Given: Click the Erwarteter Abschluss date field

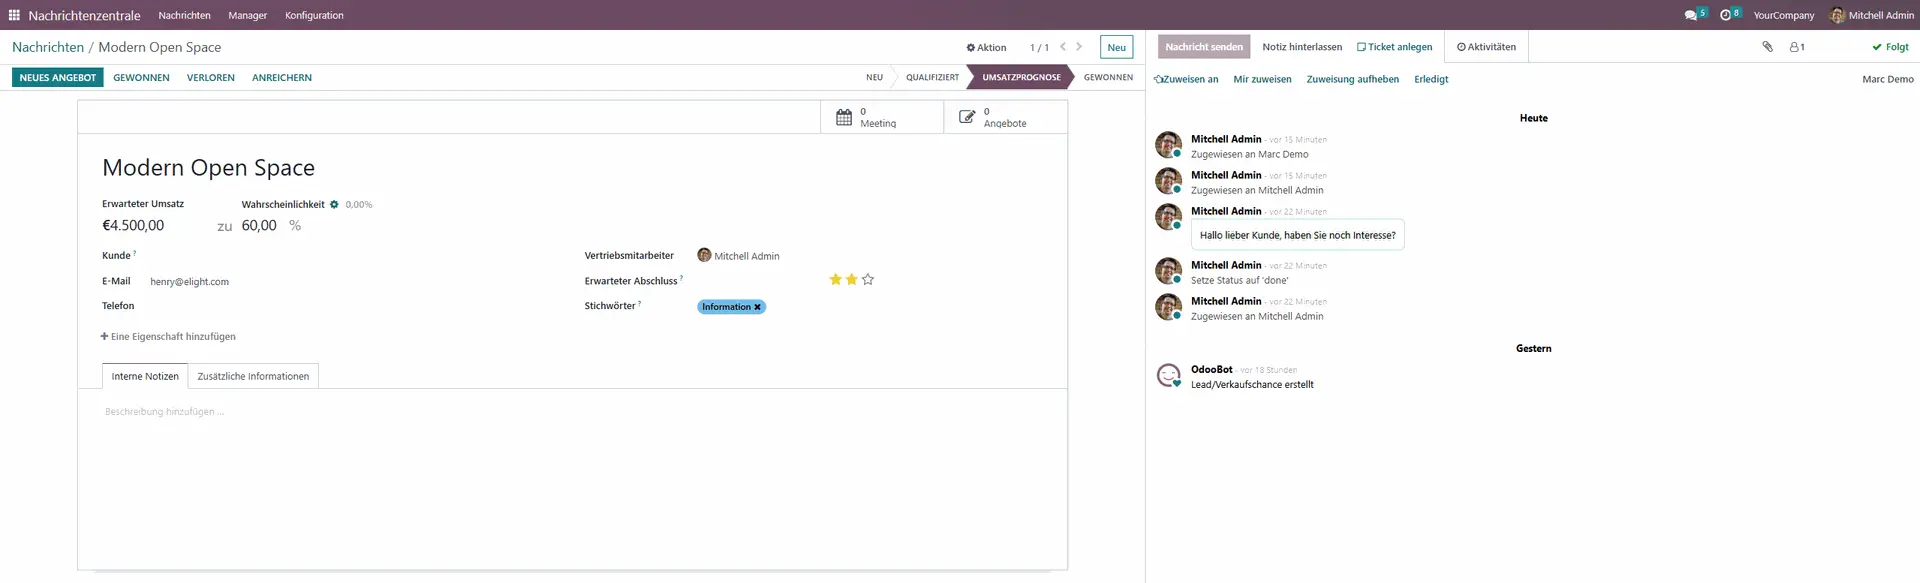Looking at the screenshot, I should (755, 281).
